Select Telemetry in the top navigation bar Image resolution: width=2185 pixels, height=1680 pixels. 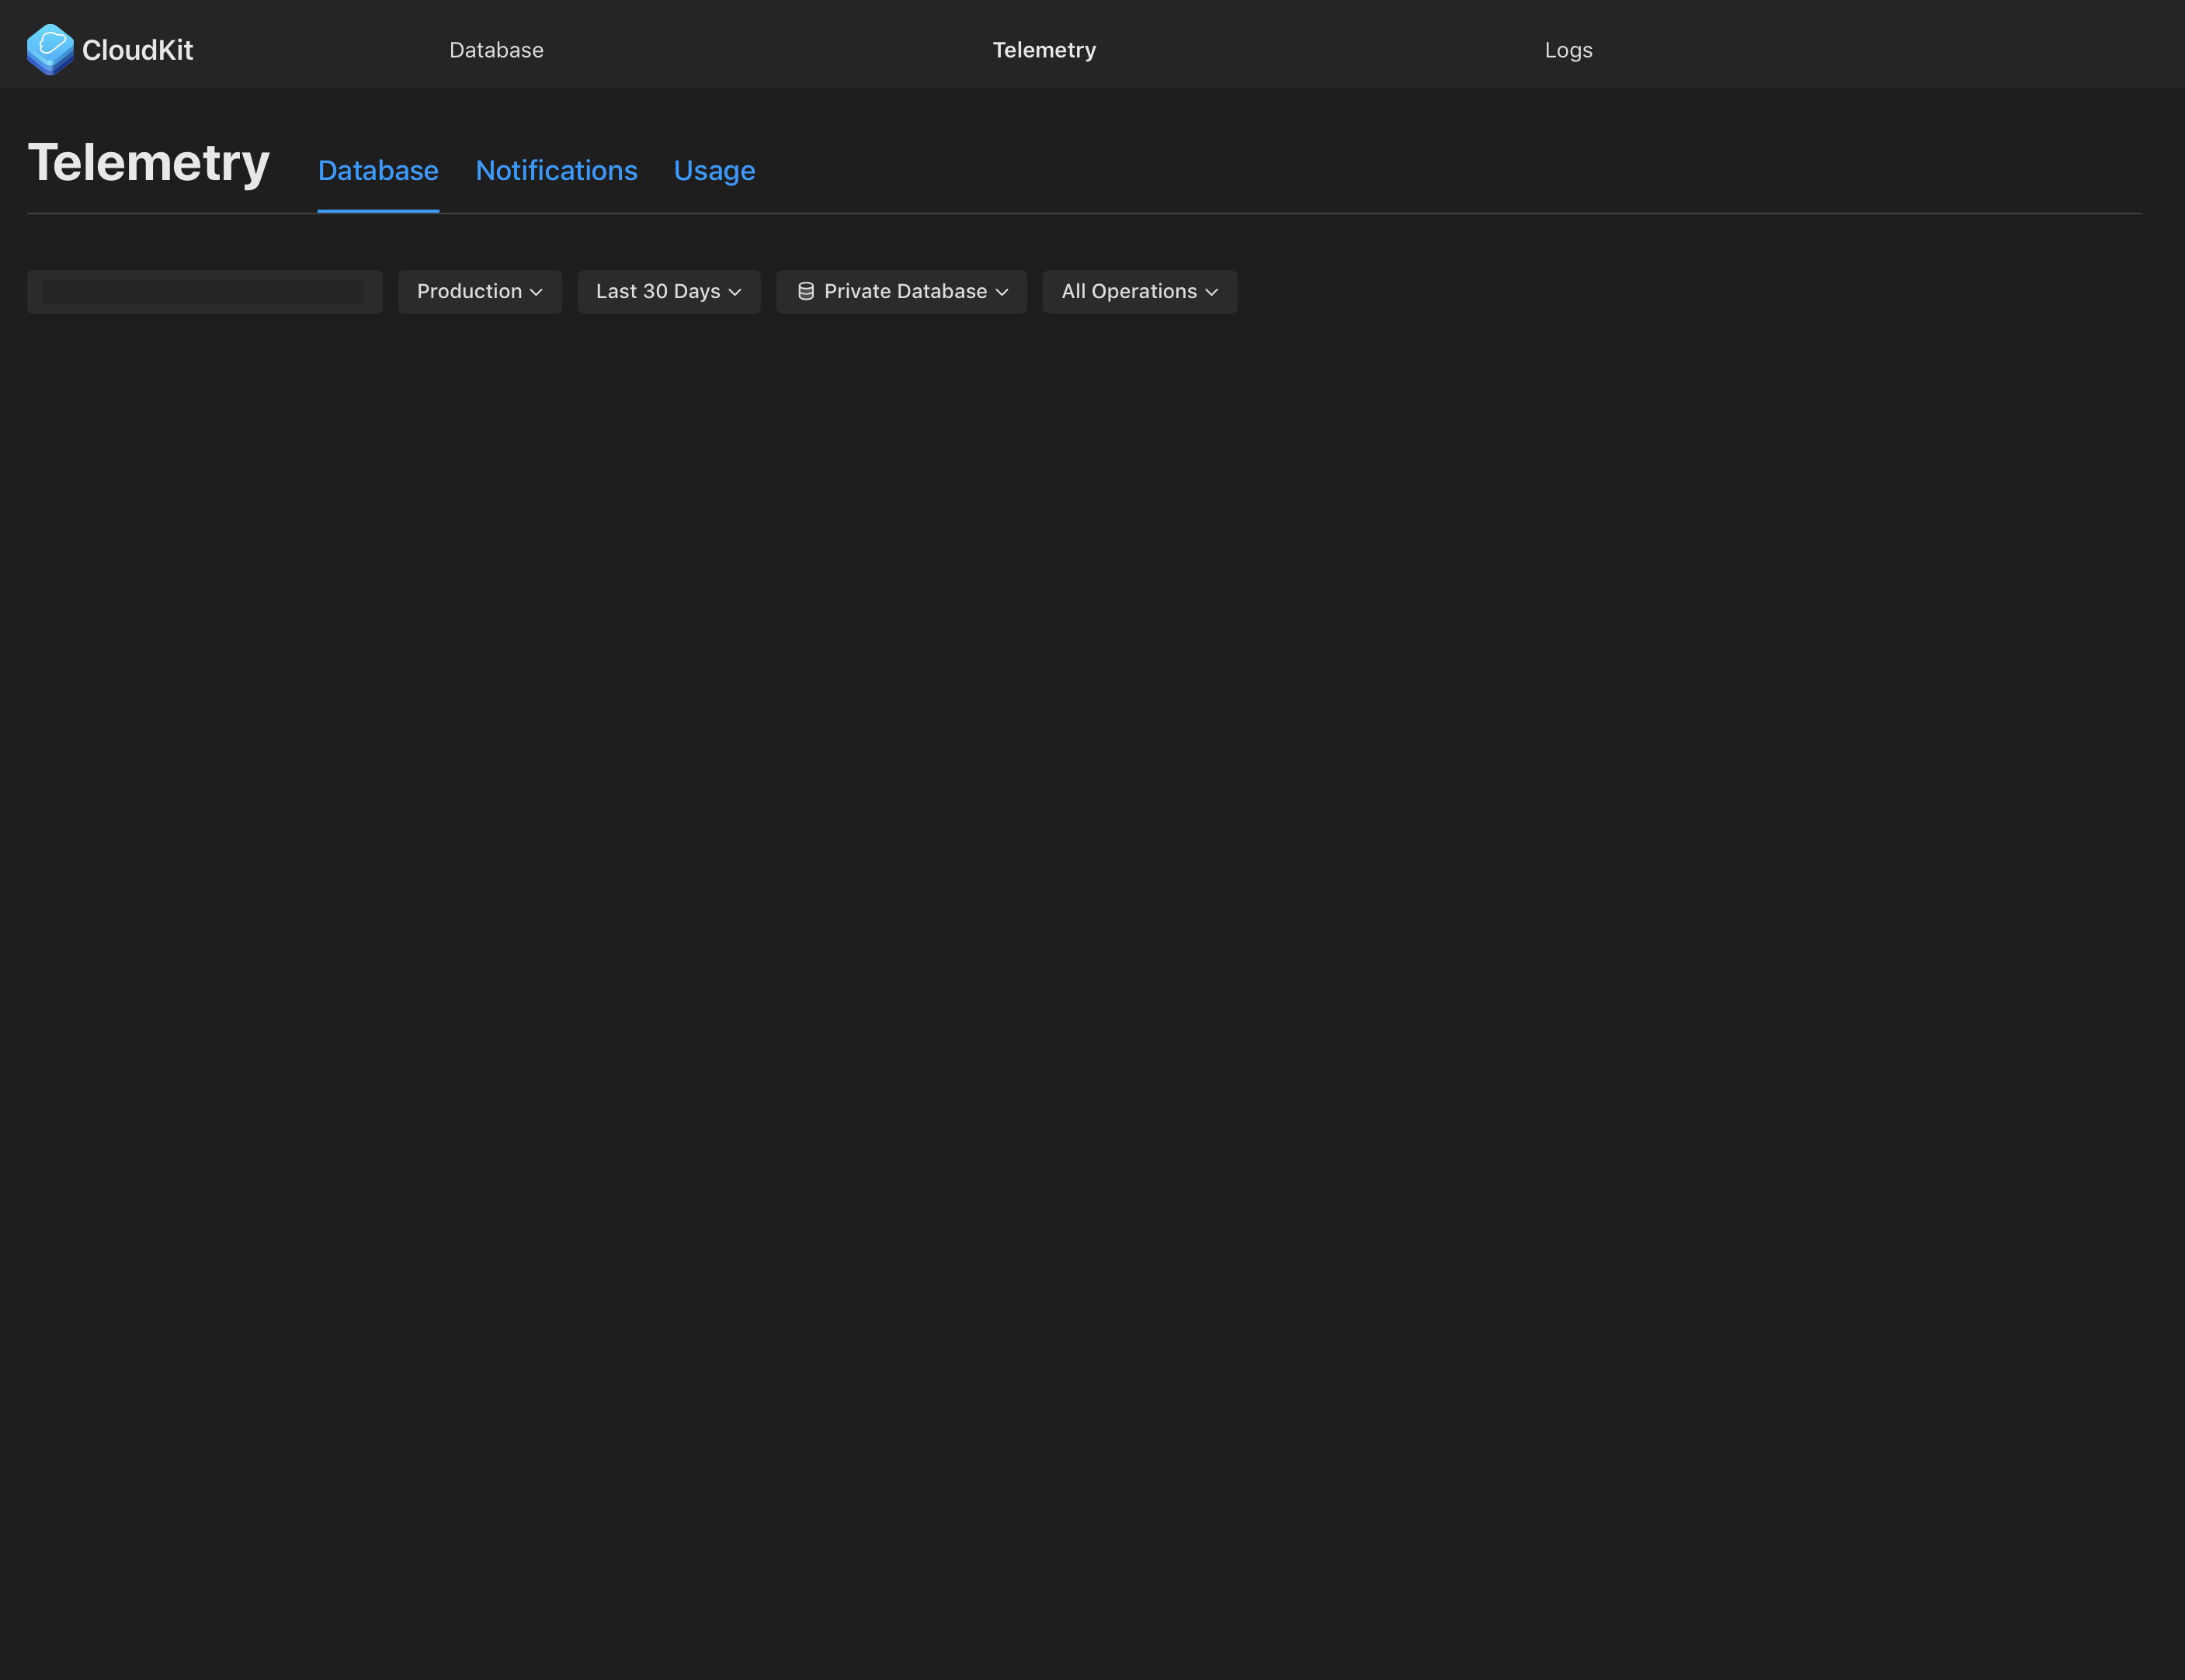pyautogui.click(x=1043, y=50)
